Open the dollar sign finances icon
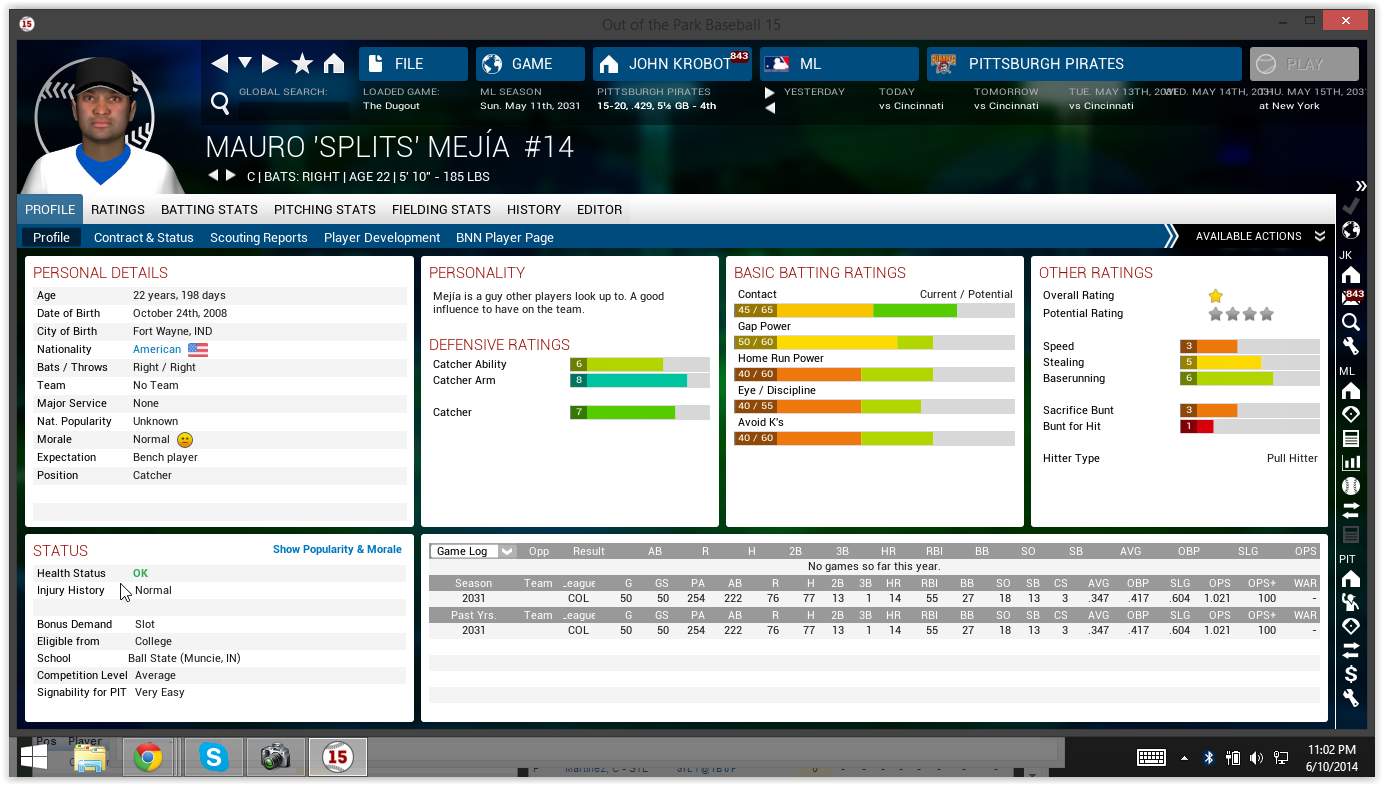1383x785 pixels. click(1351, 674)
